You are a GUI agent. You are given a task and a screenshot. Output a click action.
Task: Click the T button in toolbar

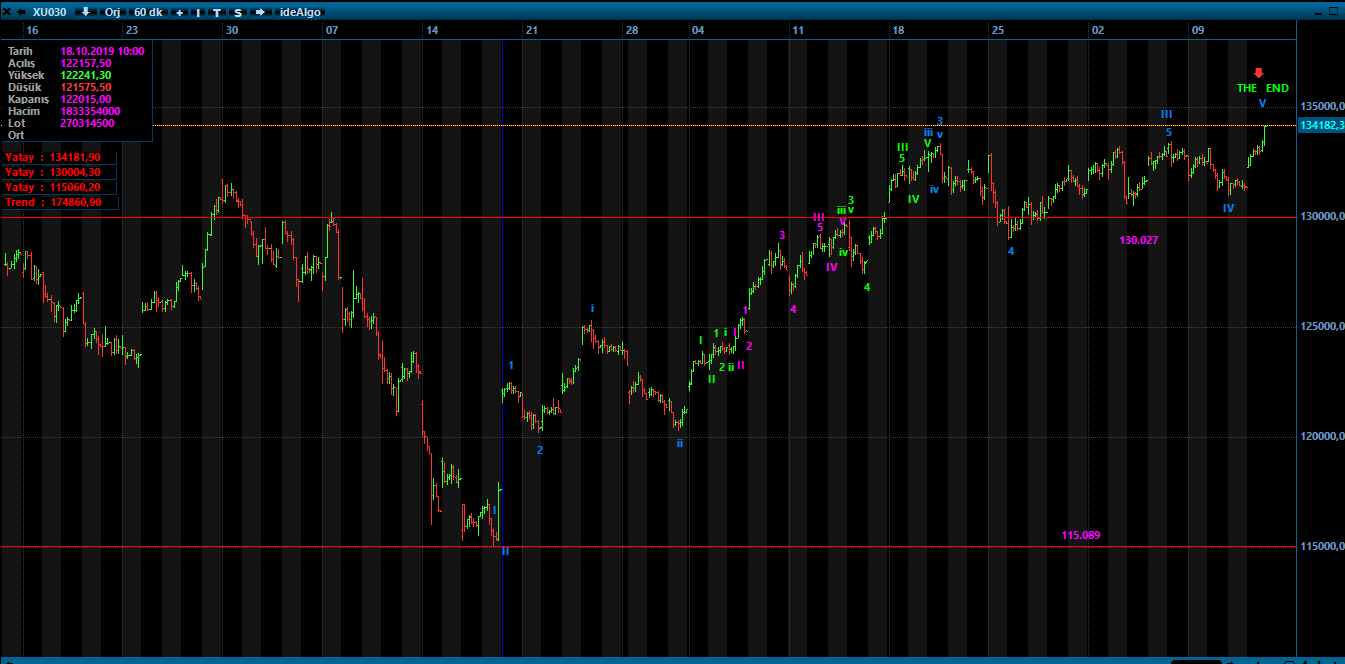point(217,12)
